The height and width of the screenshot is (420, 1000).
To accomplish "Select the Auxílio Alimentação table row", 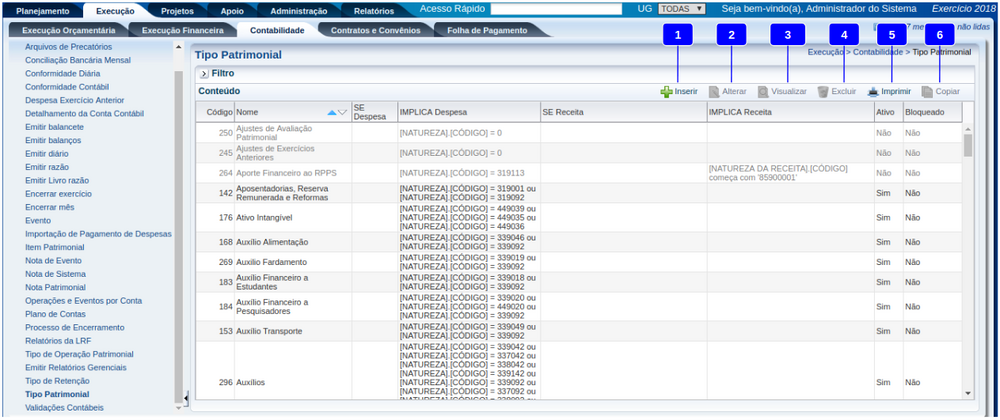I will [x=272, y=242].
